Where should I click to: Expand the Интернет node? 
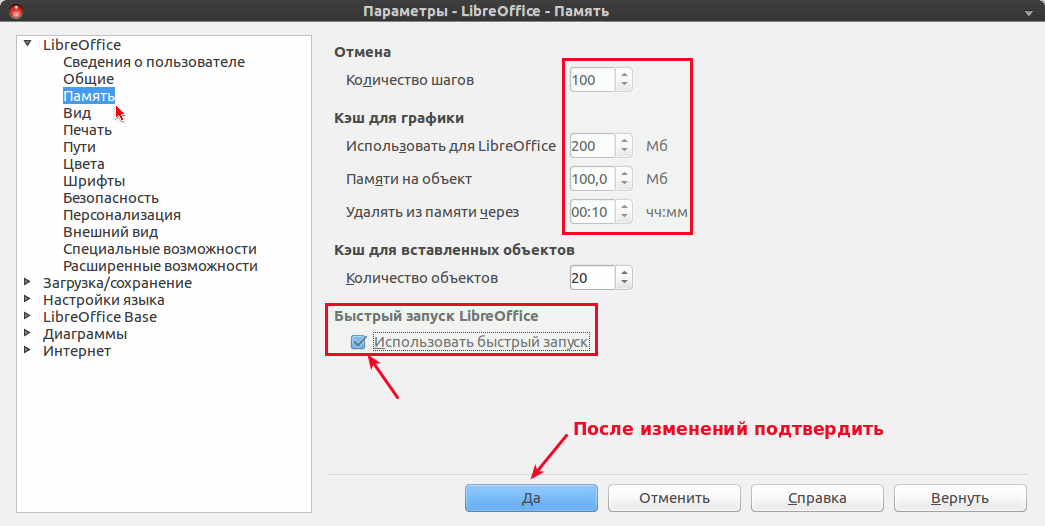pyautogui.click(x=27, y=350)
